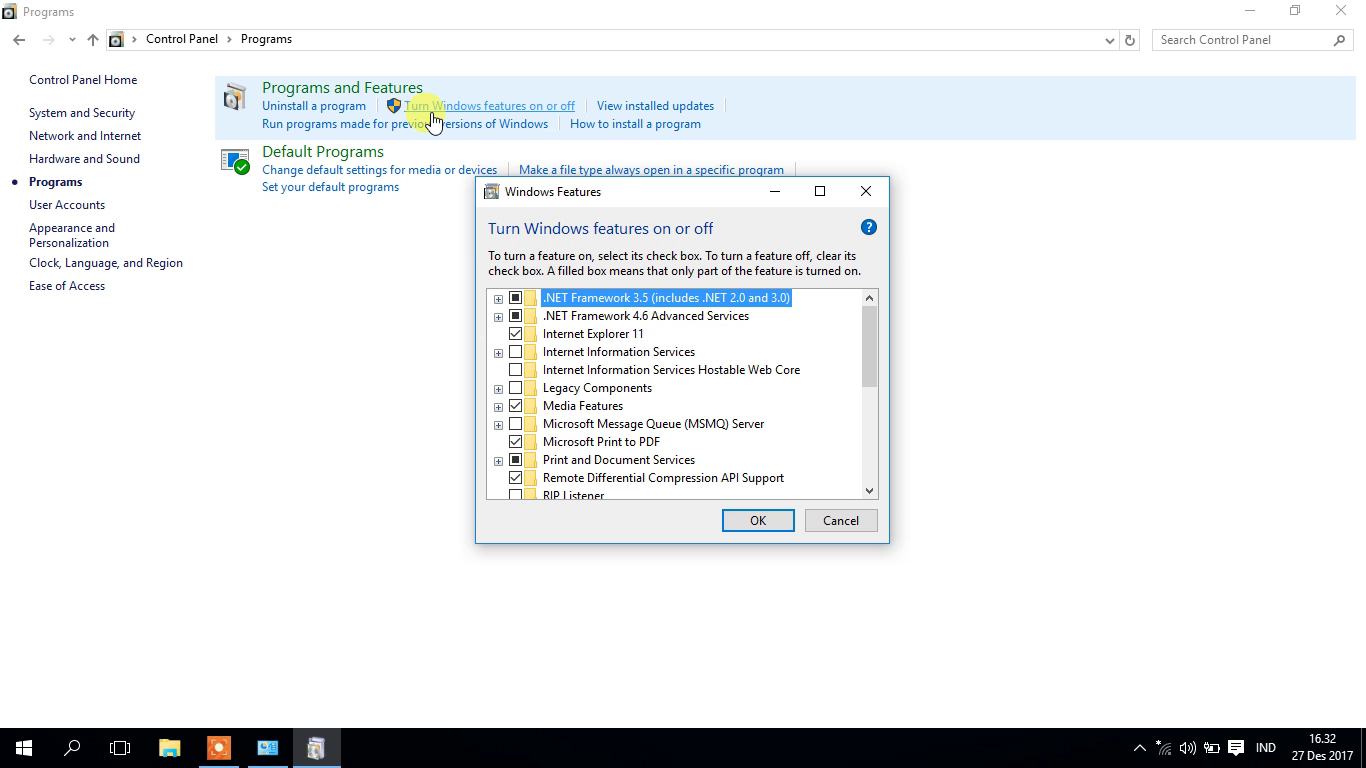Uncheck Microsoft Print to PDF
This screenshot has width=1366, height=768.
point(515,442)
